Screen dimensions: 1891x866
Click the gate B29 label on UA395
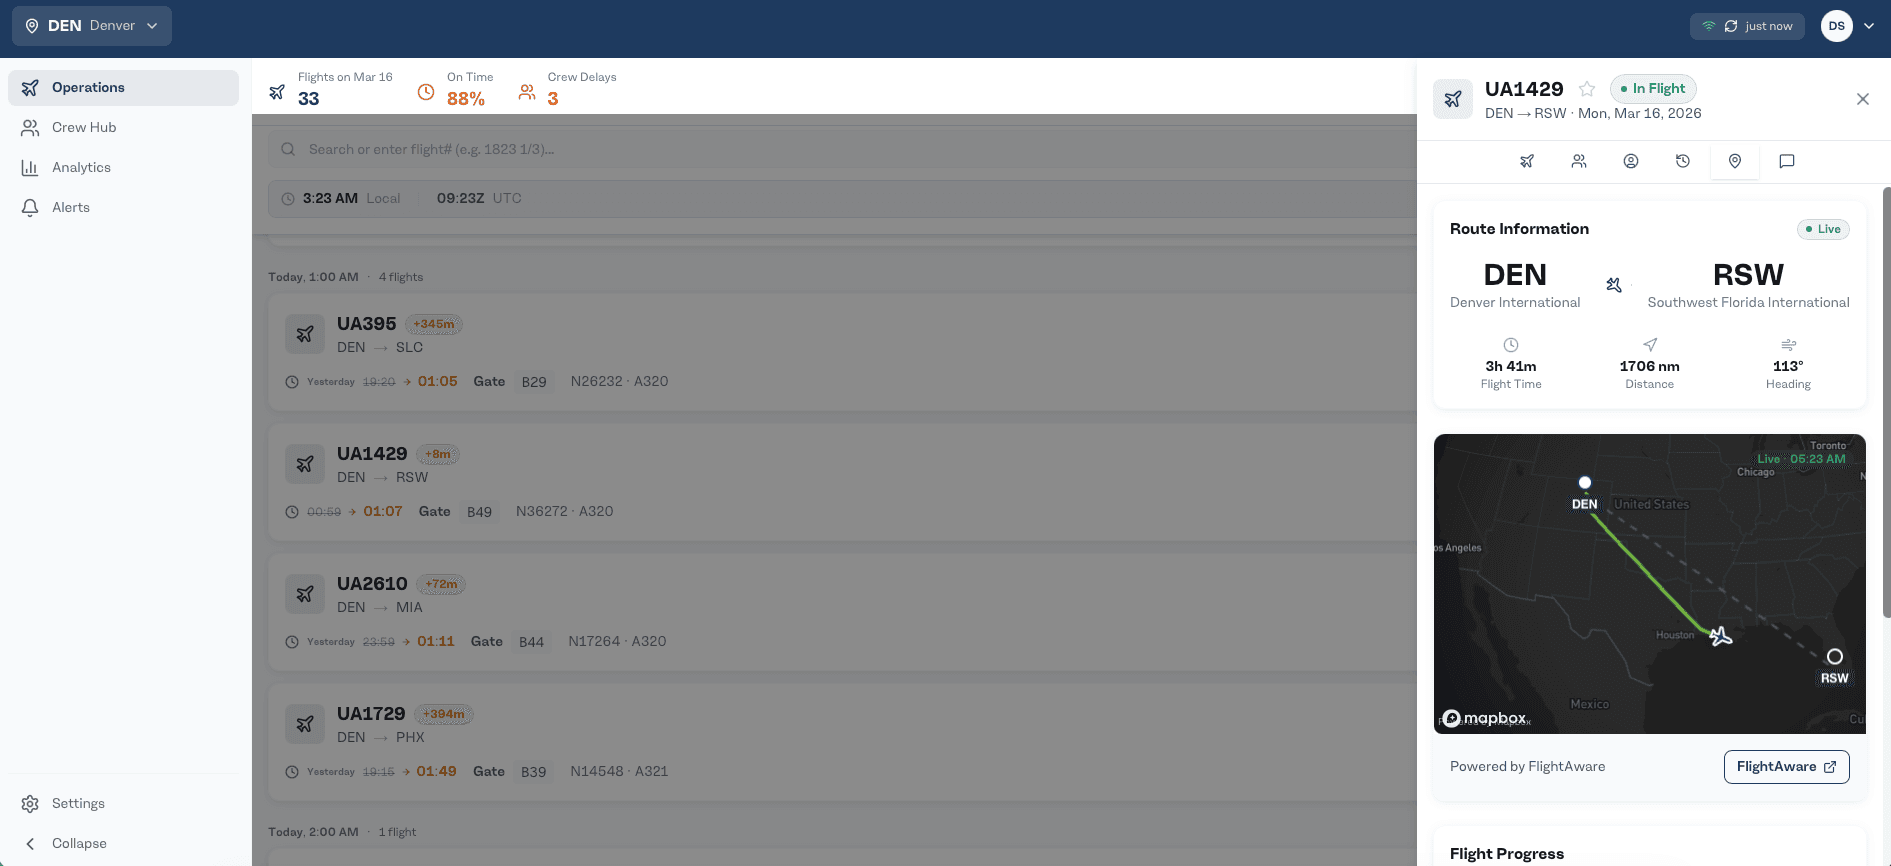[x=534, y=382]
